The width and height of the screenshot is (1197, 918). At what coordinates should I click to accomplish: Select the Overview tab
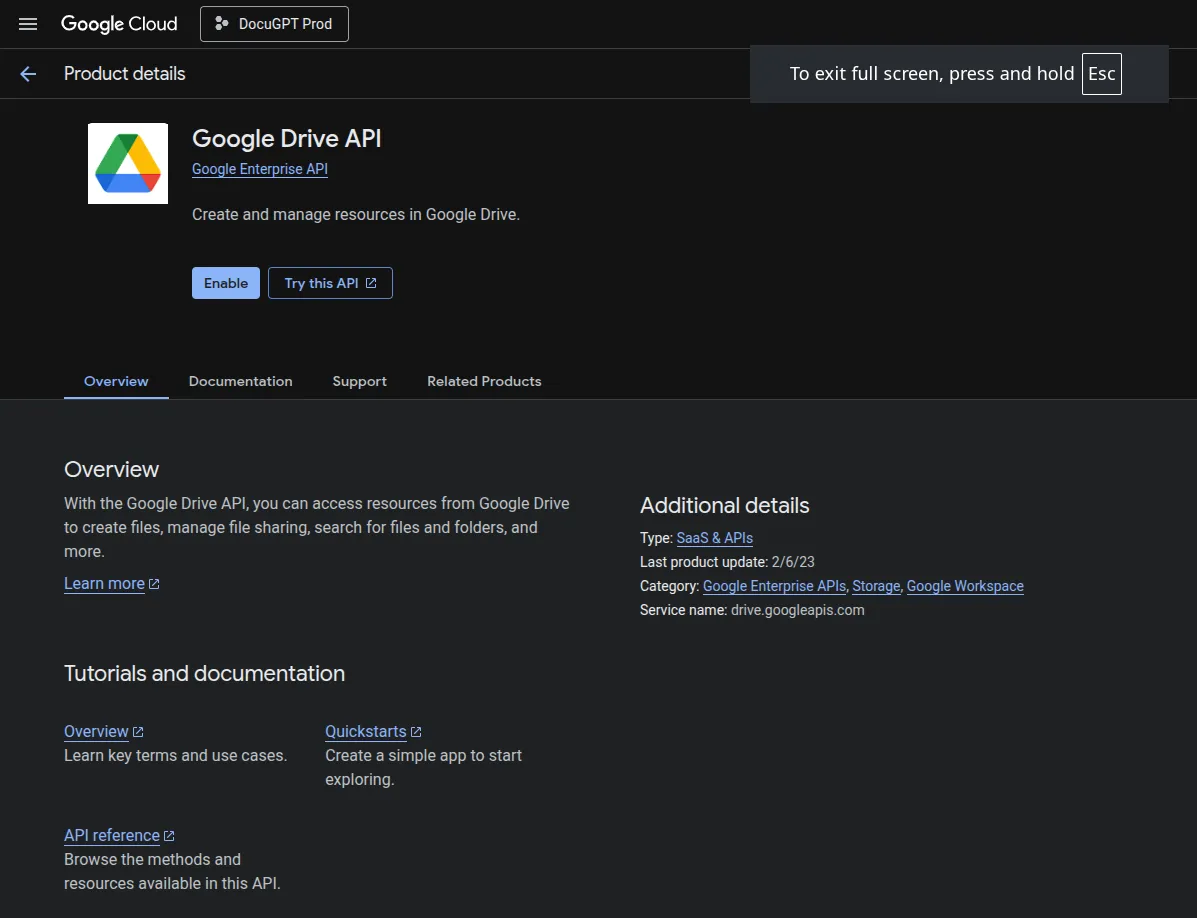(x=116, y=381)
